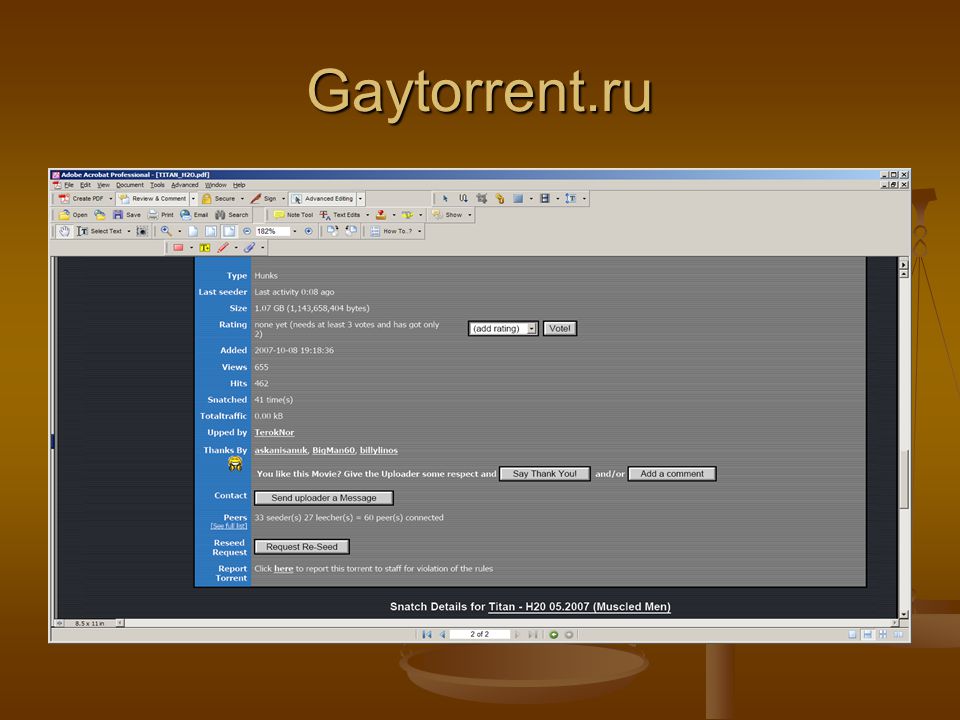Screen dimensions: 960x720
Task: Go to the previous page arrow
Action: point(442,634)
